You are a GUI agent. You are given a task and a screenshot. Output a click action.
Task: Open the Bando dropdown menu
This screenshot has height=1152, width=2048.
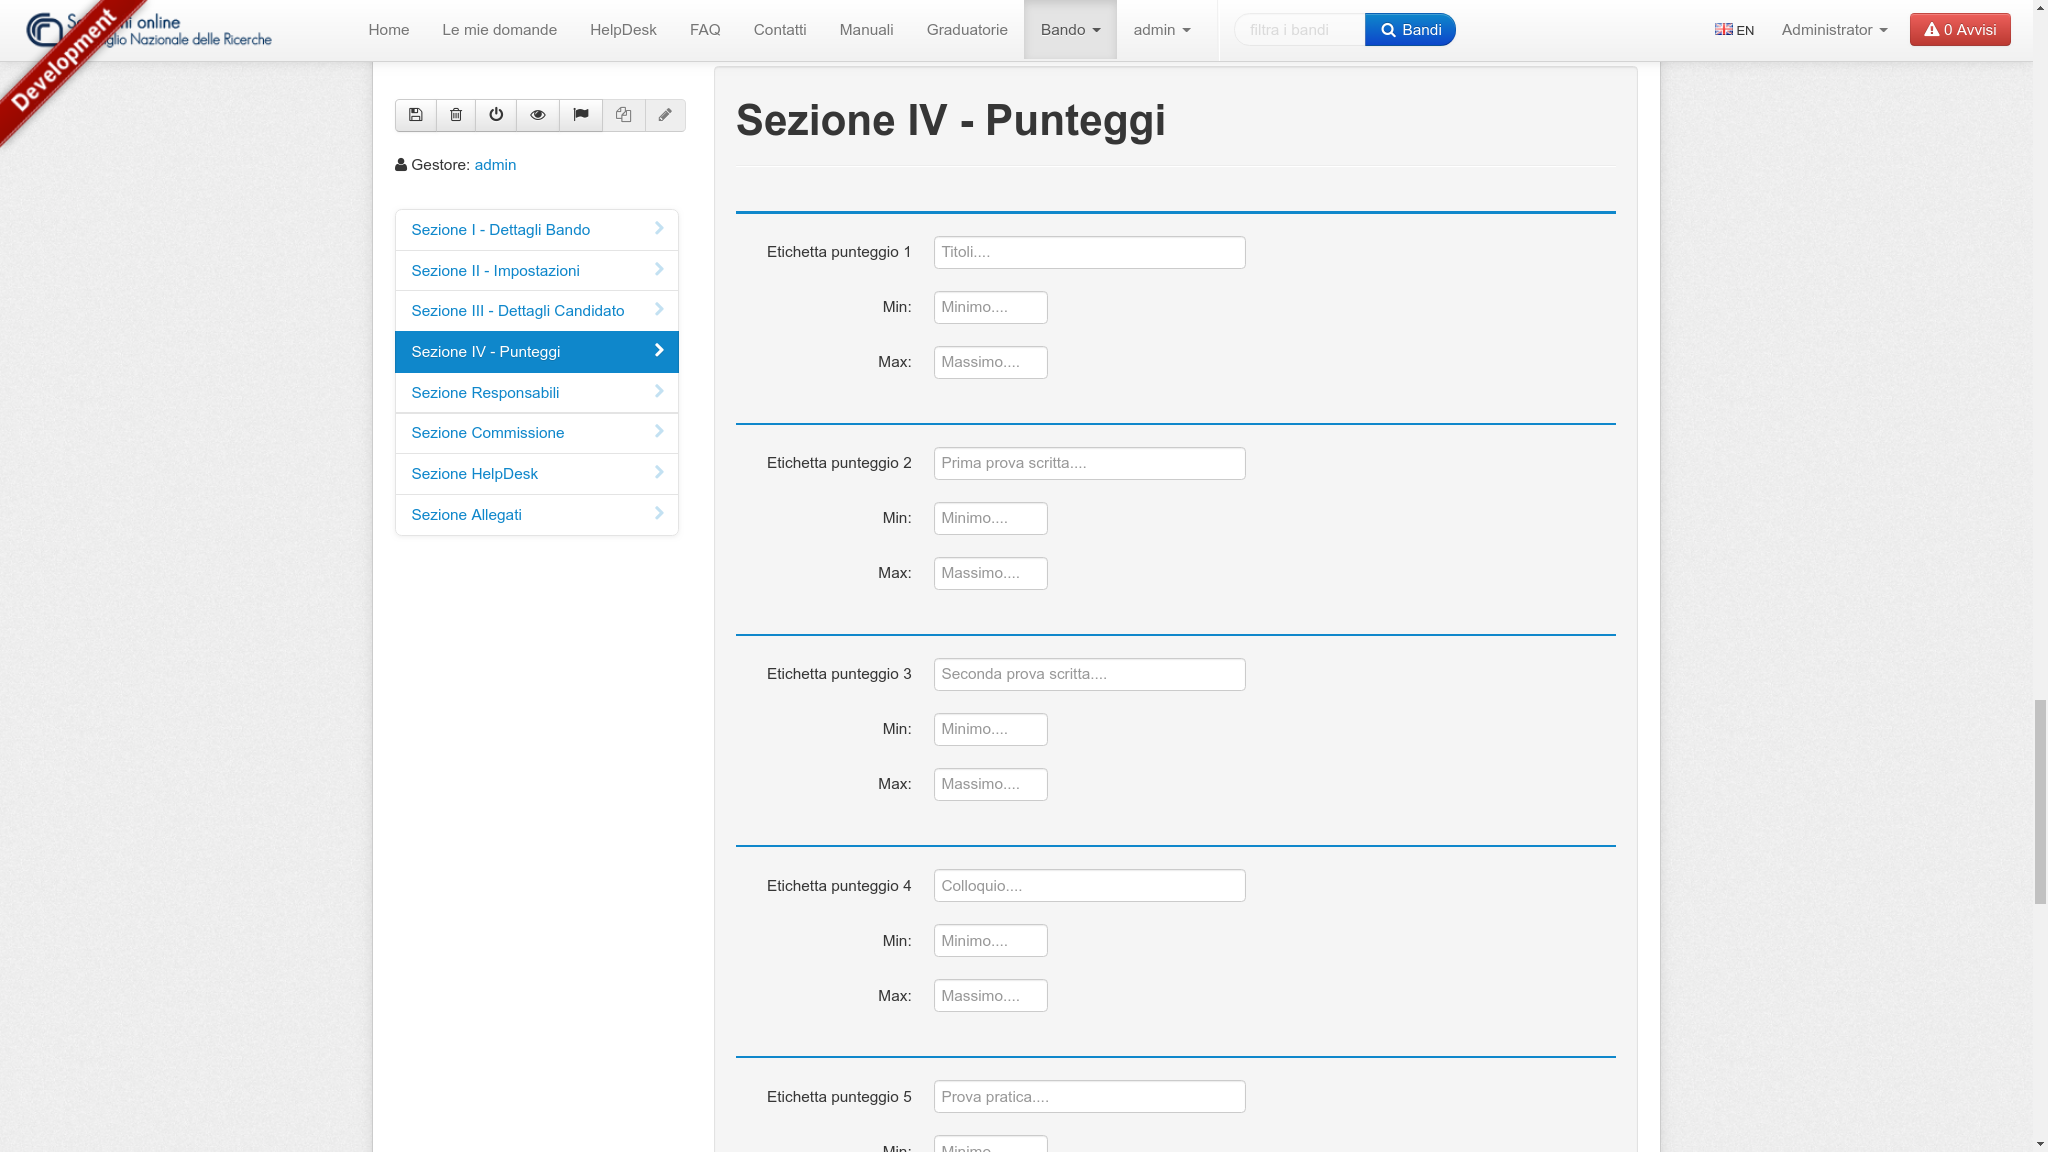click(x=1070, y=30)
